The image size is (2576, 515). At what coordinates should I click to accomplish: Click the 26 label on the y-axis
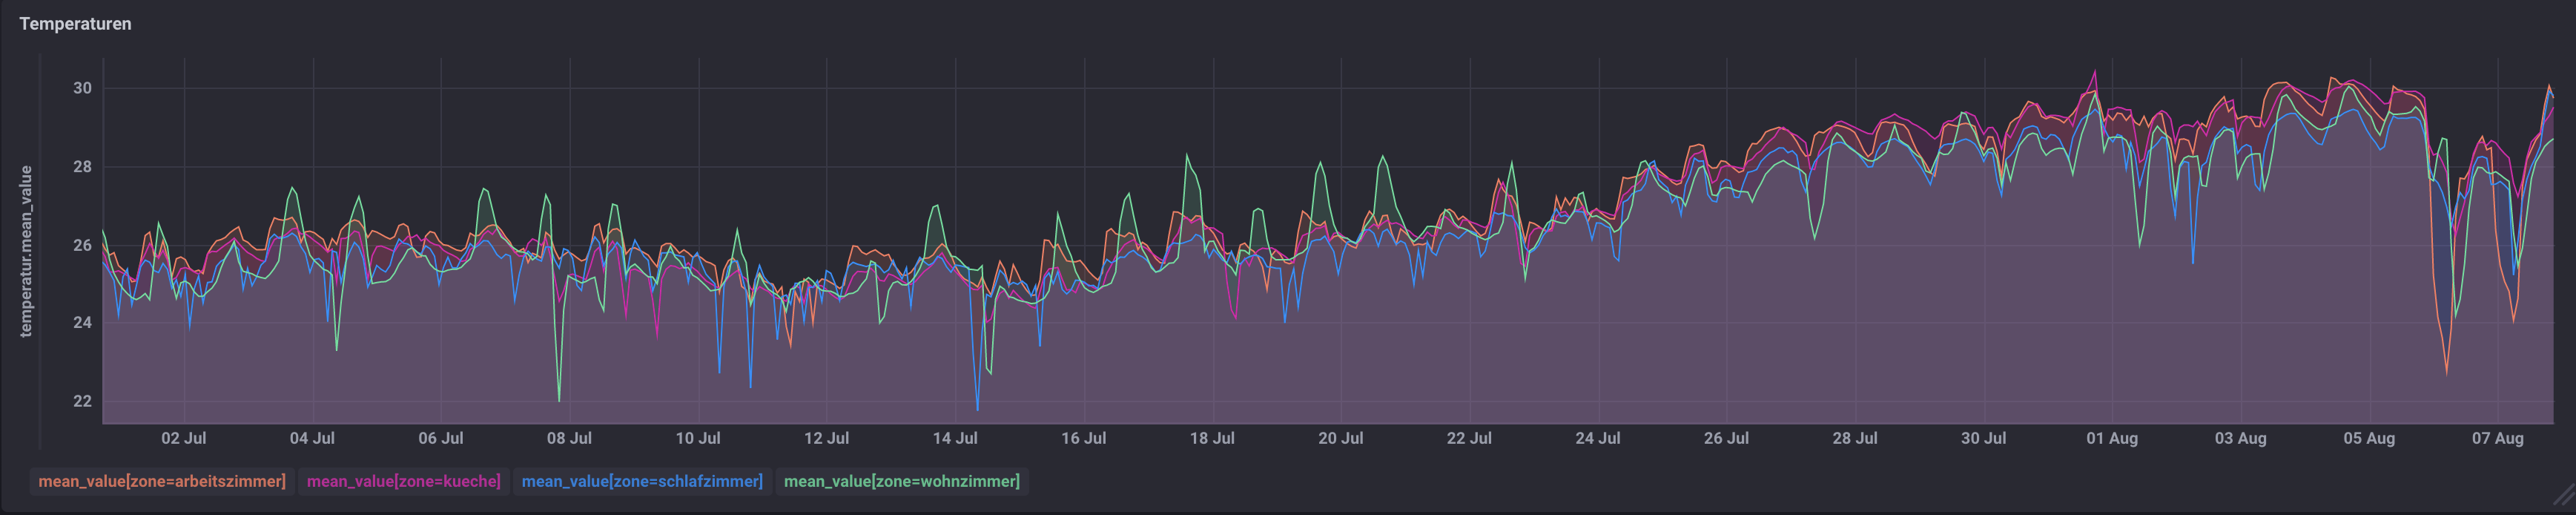click(x=82, y=245)
